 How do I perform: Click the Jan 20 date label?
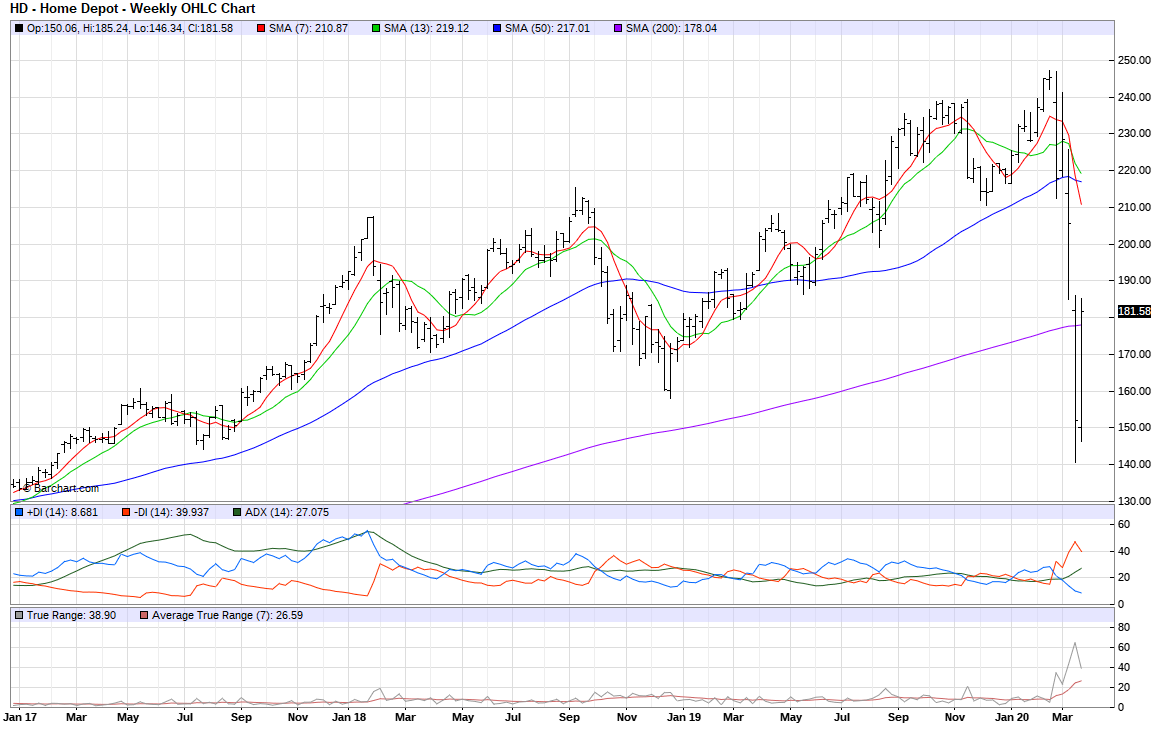pyautogui.click(x=1012, y=717)
